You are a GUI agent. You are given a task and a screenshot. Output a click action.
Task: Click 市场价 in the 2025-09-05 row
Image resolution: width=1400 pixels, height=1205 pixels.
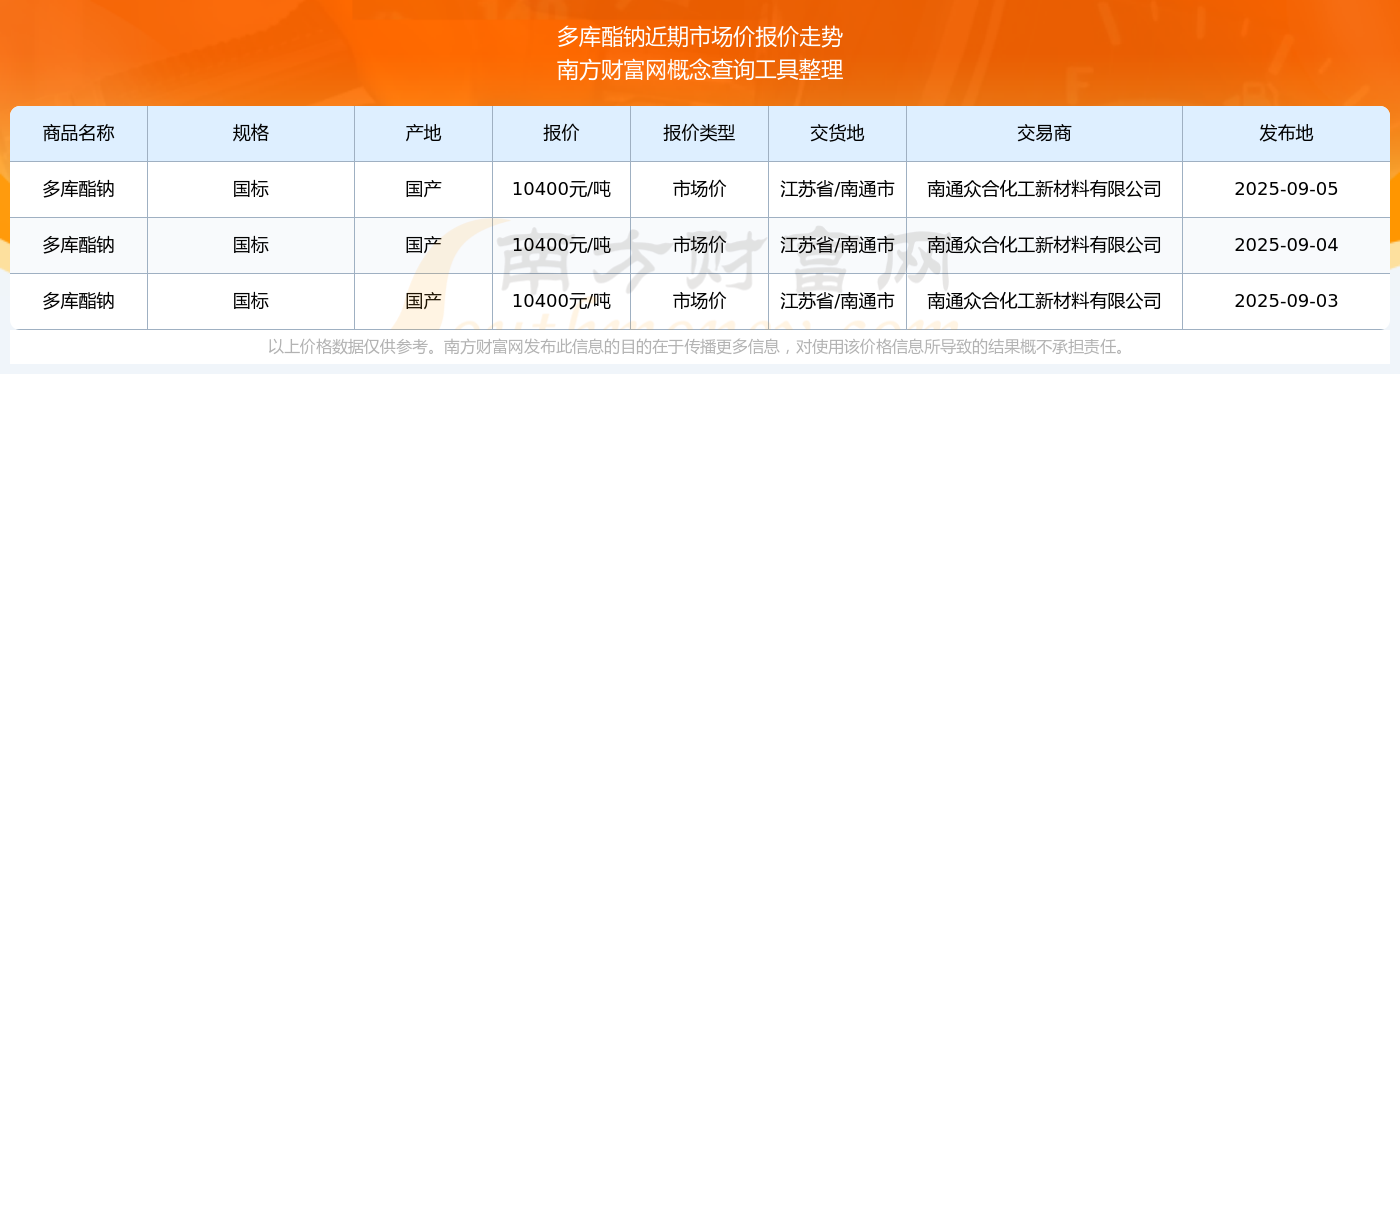(x=700, y=189)
